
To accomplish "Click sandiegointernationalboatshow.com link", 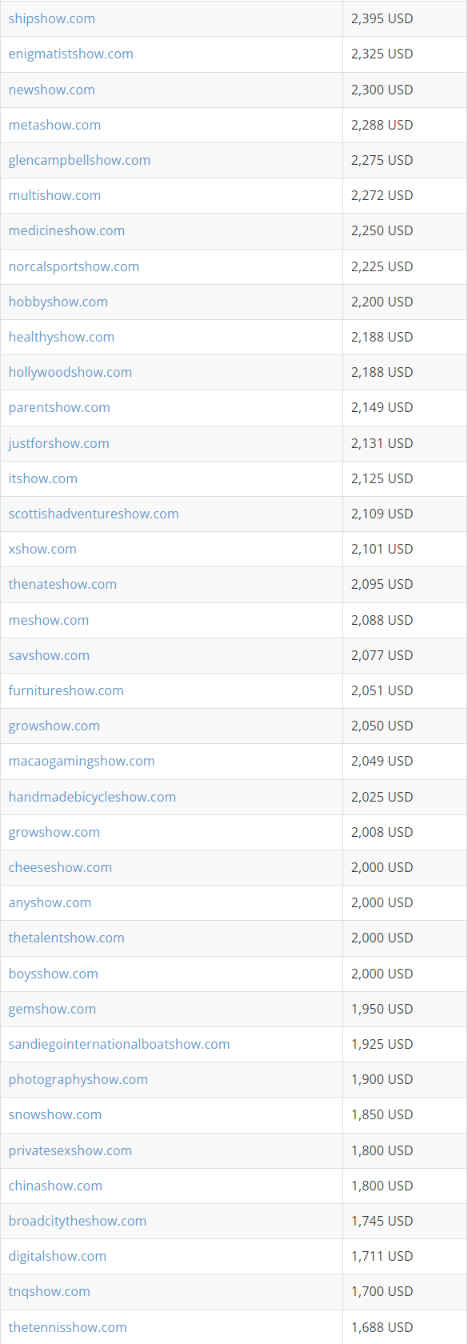I will click(x=119, y=1044).
